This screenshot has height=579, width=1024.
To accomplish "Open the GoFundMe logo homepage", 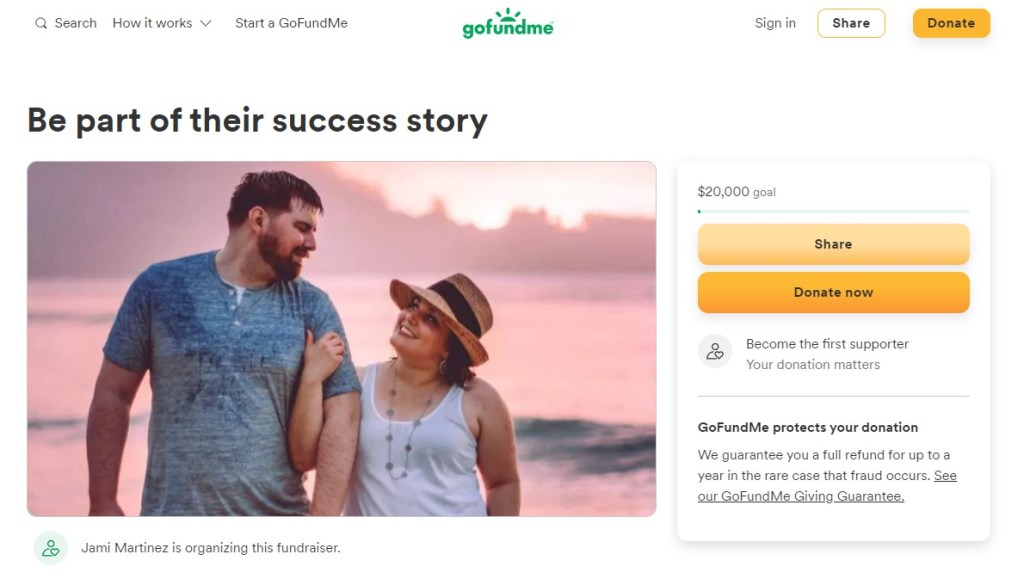I will click(508, 23).
